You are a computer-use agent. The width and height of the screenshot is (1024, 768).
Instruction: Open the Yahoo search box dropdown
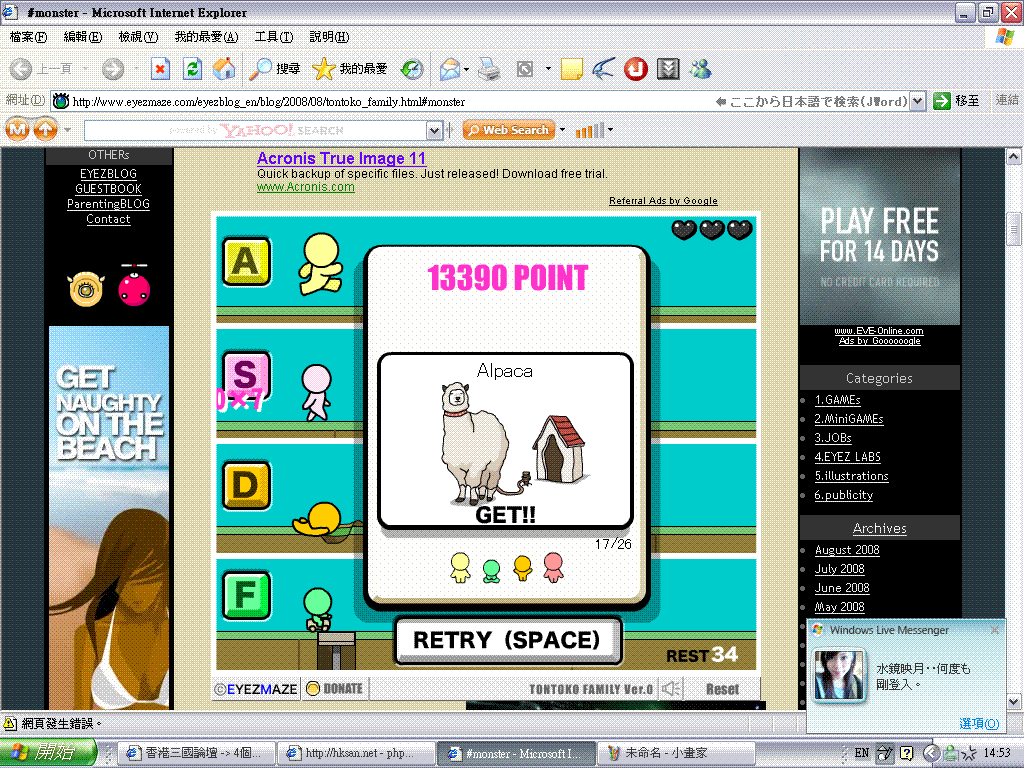[434, 131]
